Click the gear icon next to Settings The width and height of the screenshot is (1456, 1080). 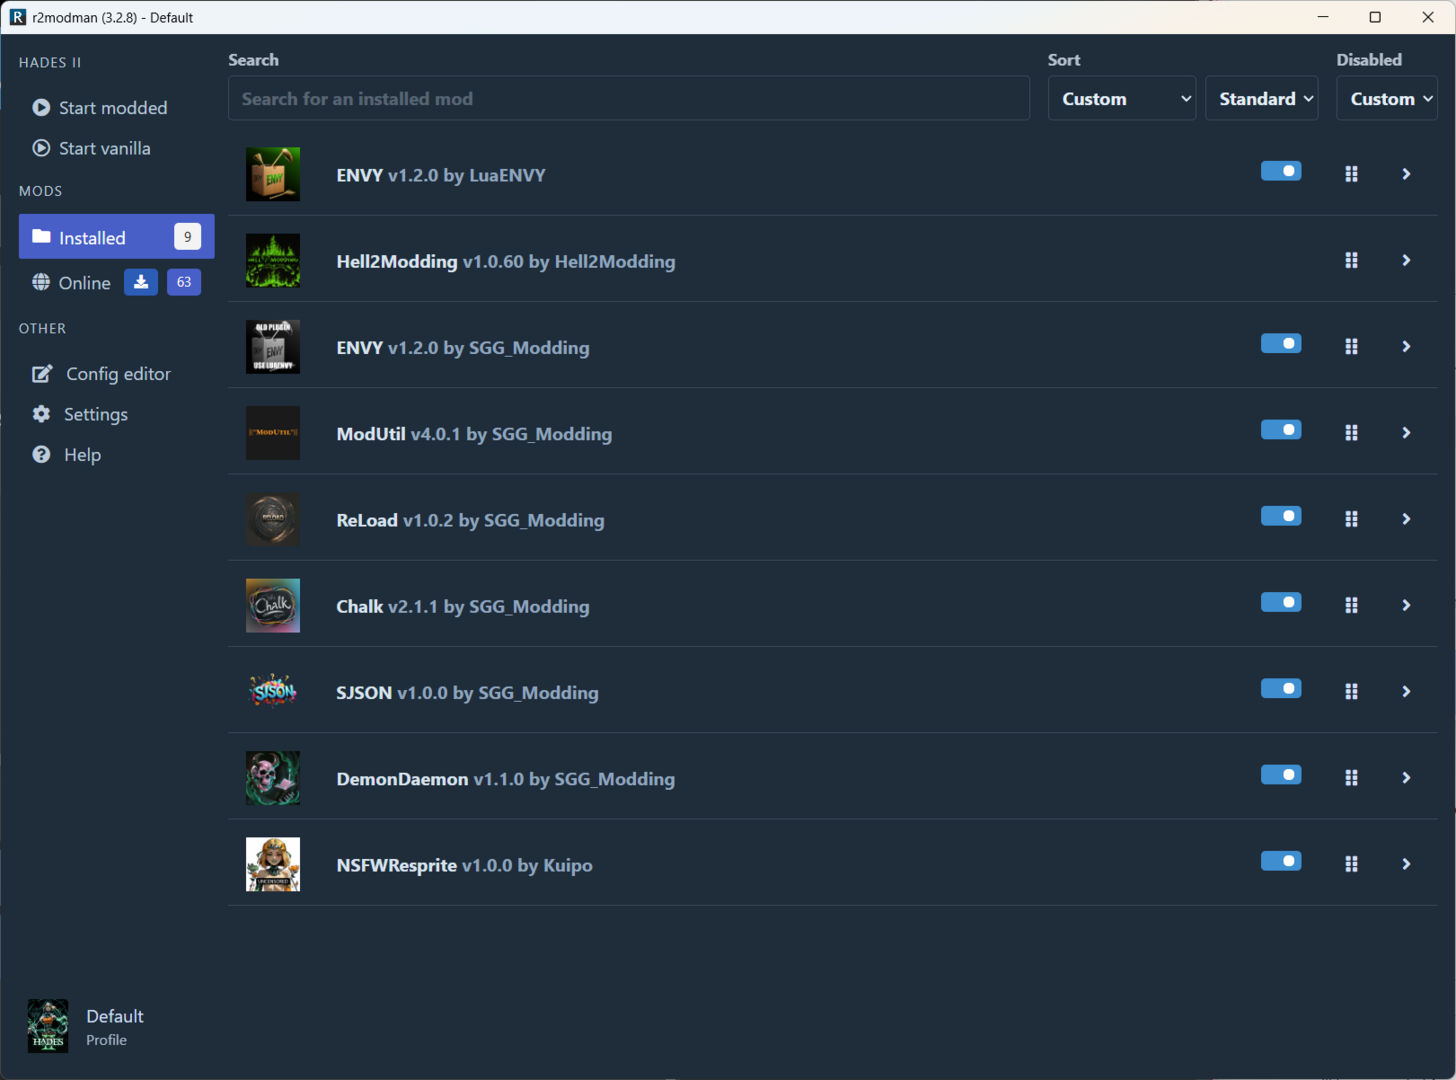(x=41, y=414)
